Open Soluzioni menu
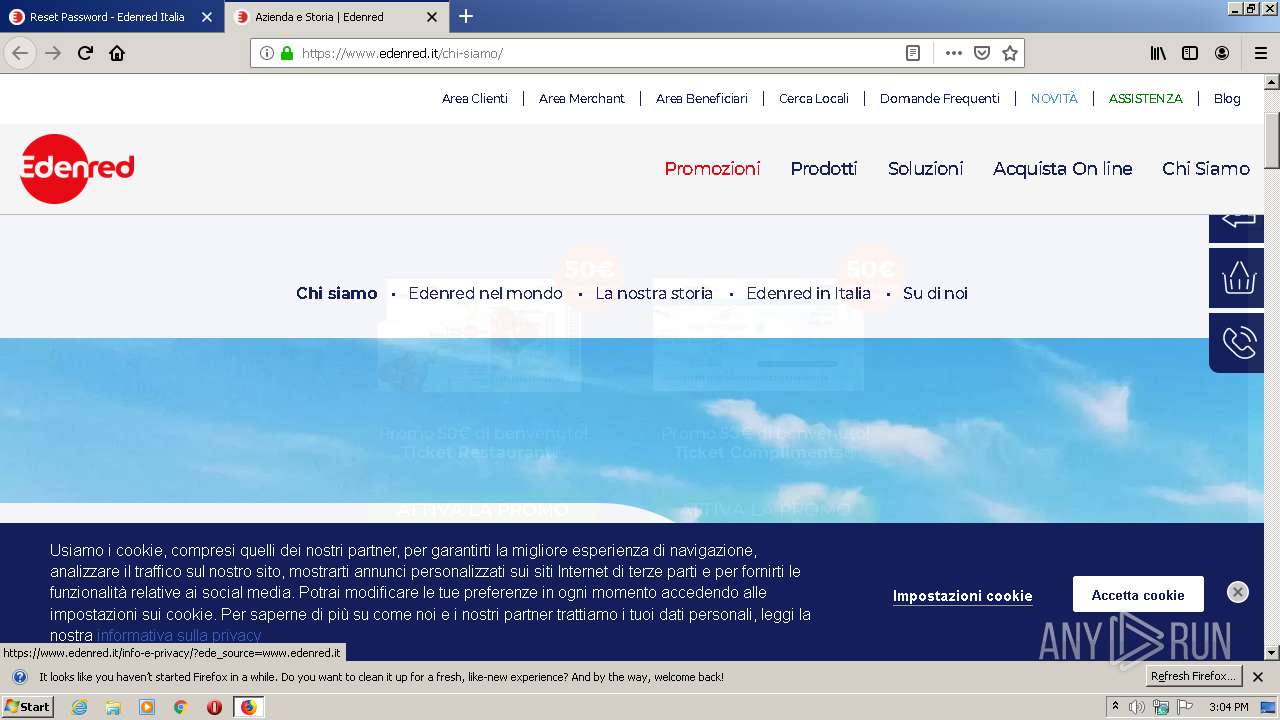 coord(926,169)
